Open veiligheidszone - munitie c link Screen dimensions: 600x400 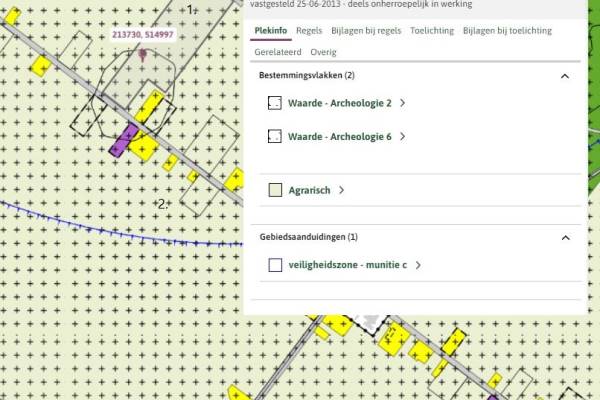click(x=347, y=265)
